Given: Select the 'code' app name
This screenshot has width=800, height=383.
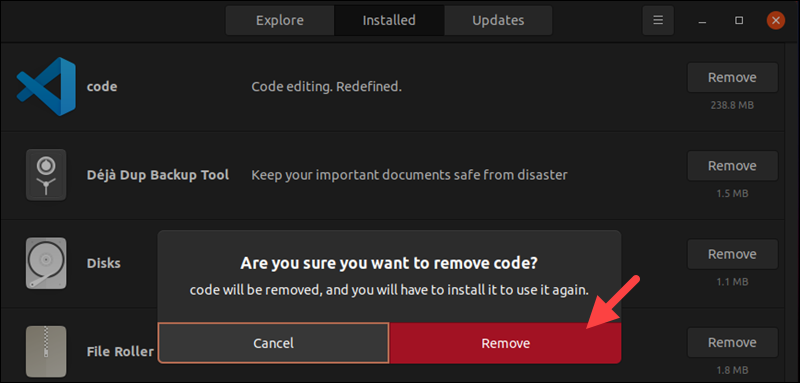Looking at the screenshot, I should tap(102, 87).
